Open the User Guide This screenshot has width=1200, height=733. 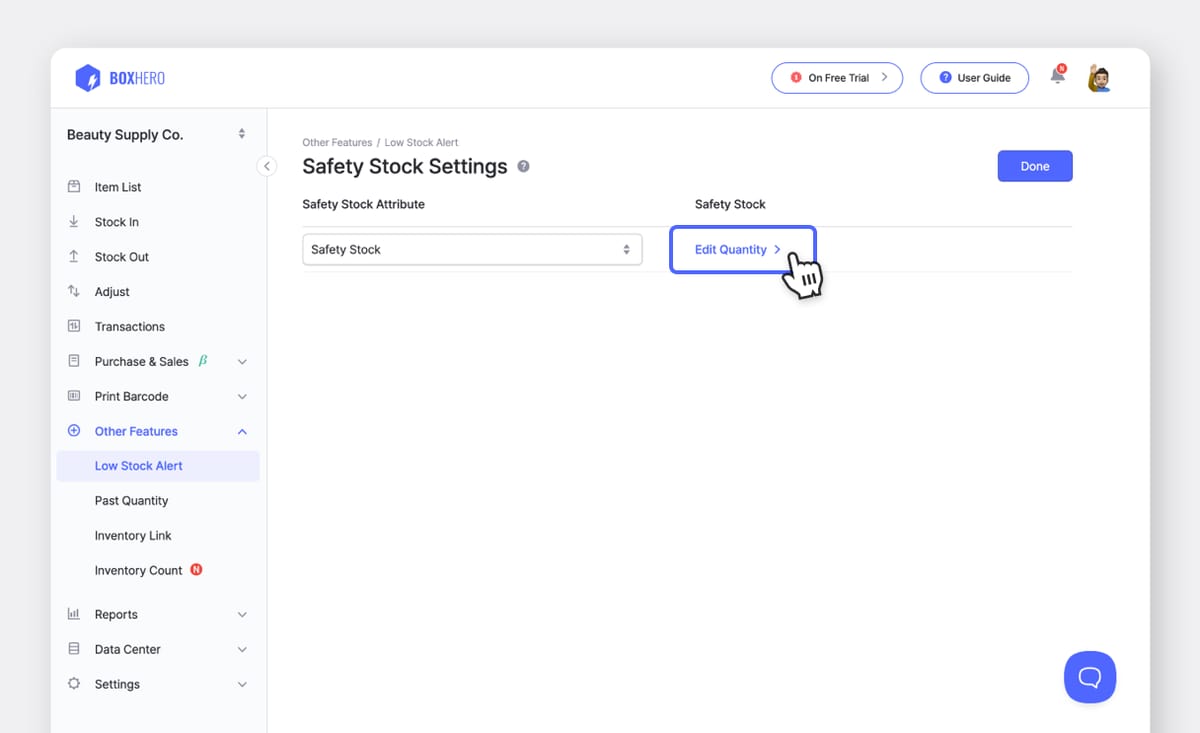974,77
